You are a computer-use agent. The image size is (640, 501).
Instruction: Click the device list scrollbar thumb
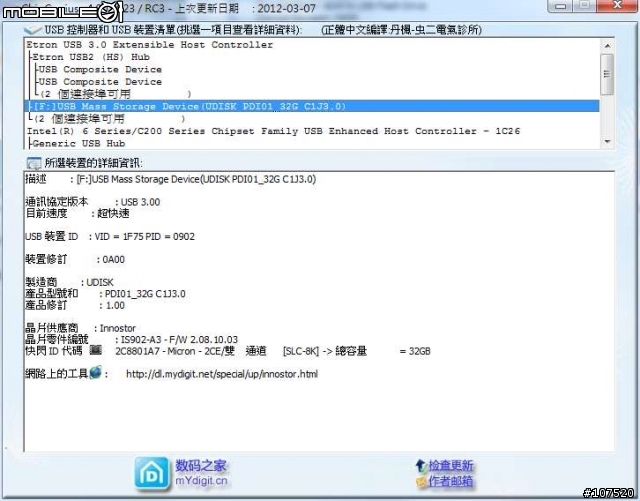607,74
